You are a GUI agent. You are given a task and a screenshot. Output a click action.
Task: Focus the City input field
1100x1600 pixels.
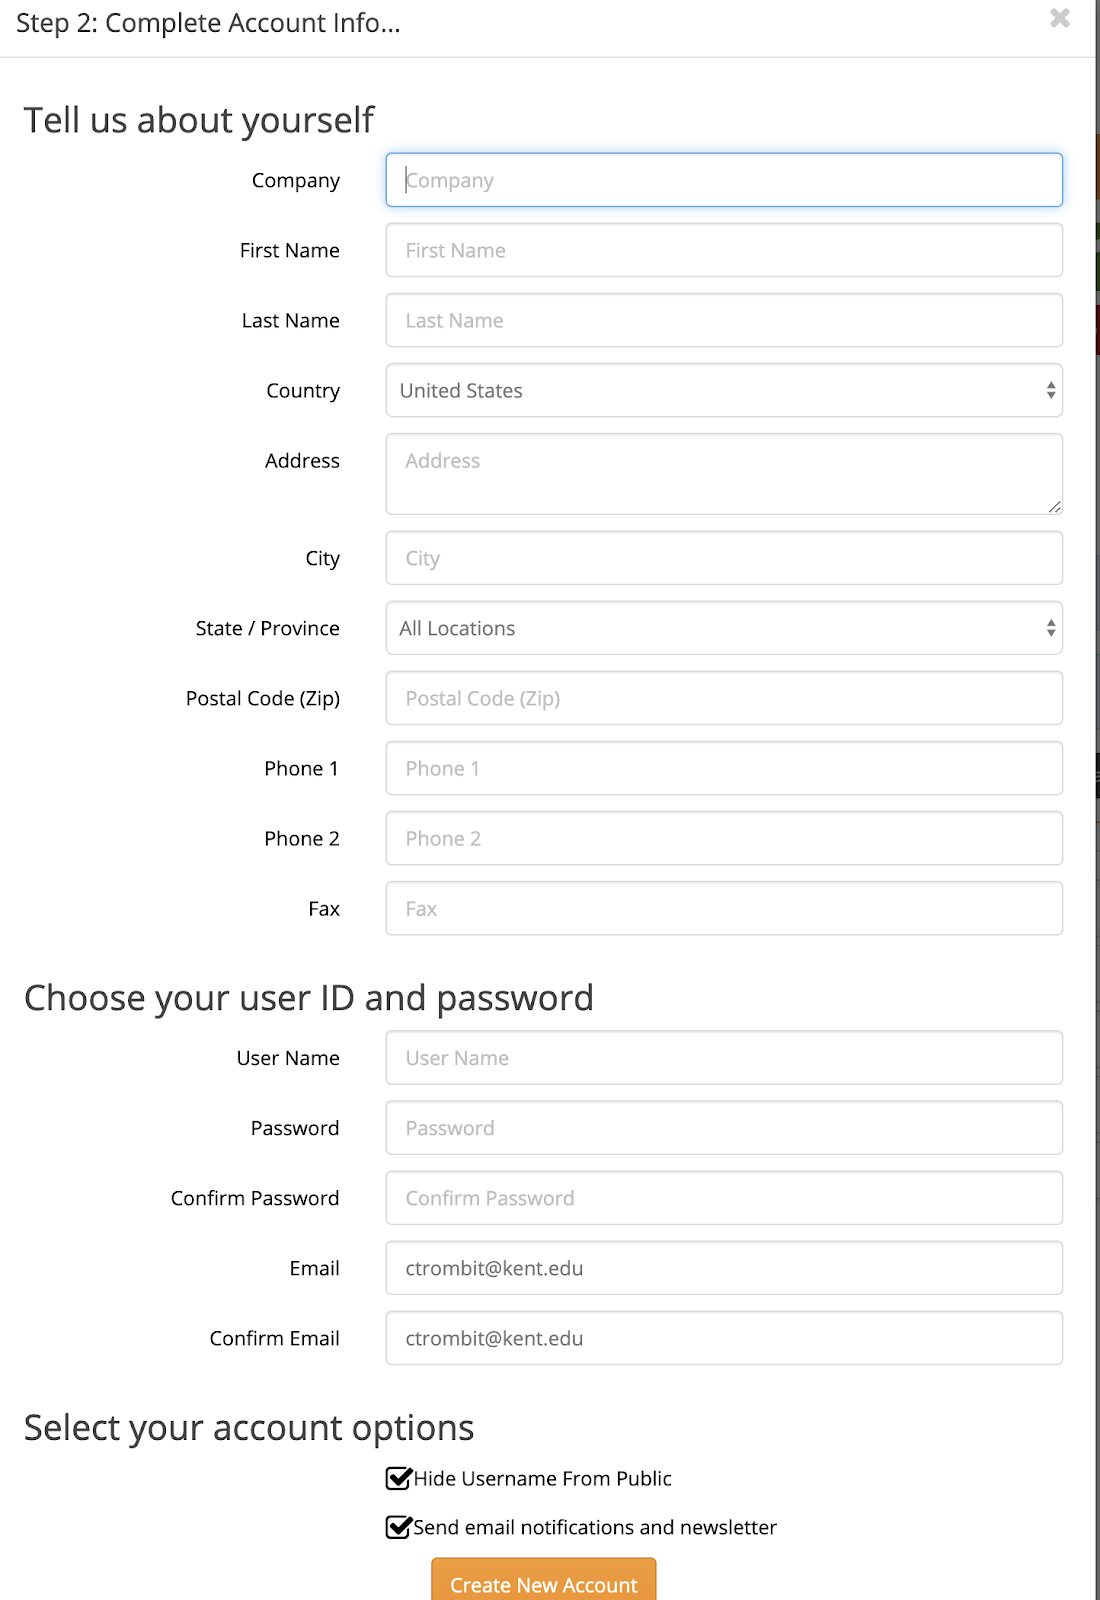pyautogui.click(x=724, y=558)
